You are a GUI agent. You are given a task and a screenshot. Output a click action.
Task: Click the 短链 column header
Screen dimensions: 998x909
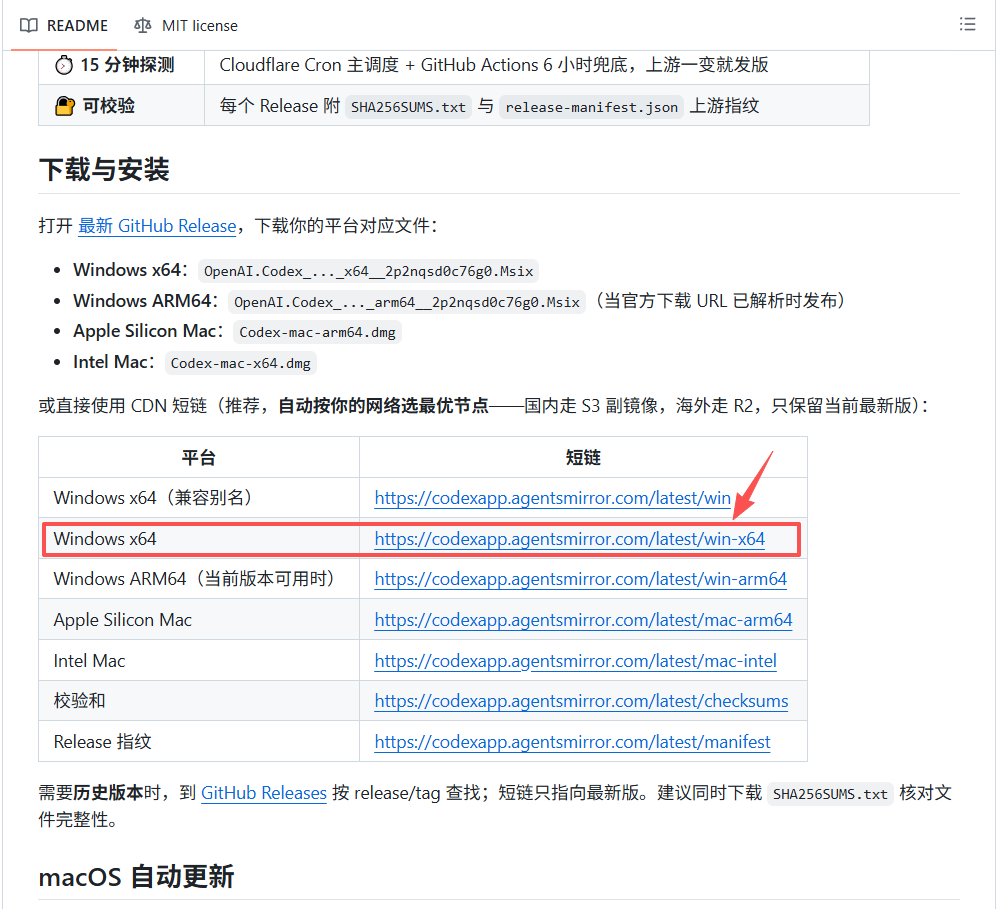(x=583, y=458)
